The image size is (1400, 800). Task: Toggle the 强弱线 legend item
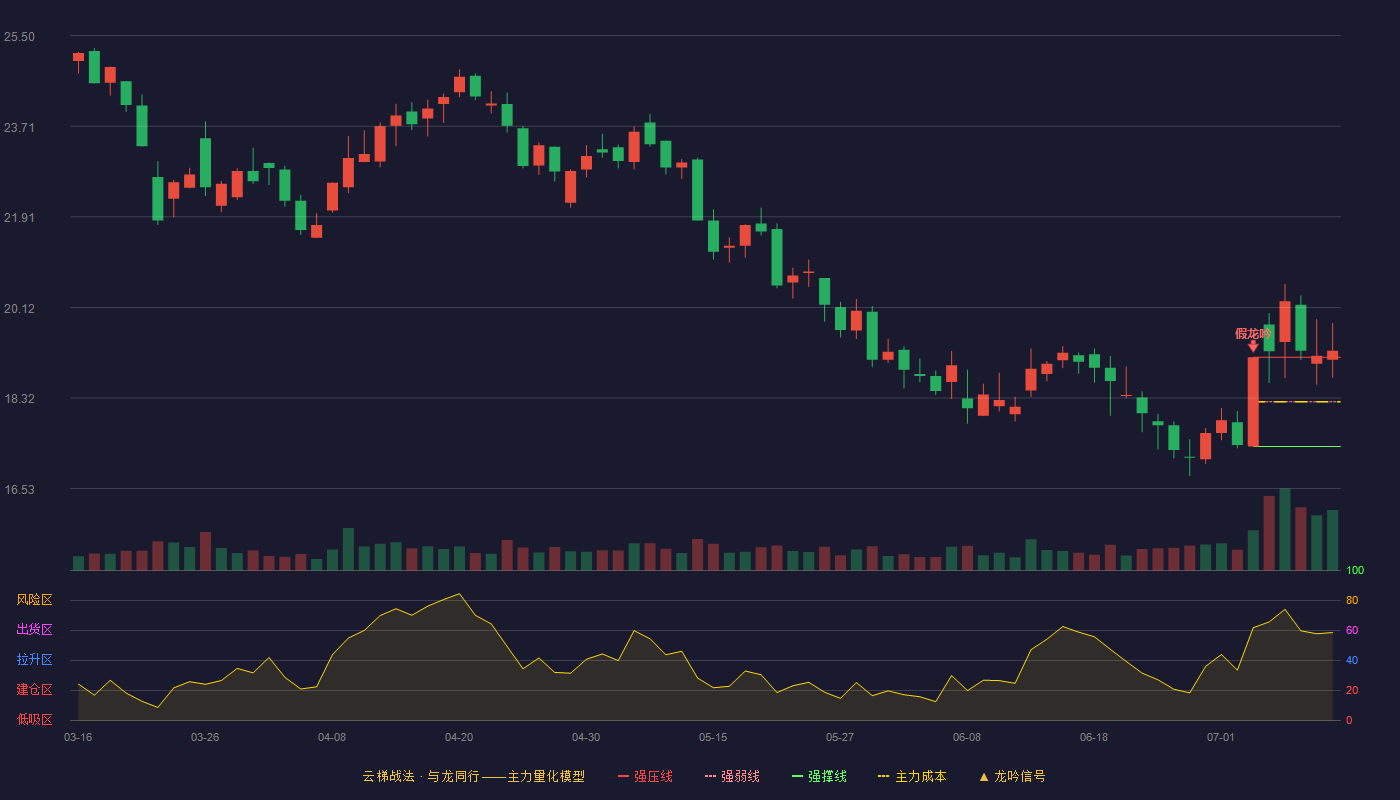point(732,776)
